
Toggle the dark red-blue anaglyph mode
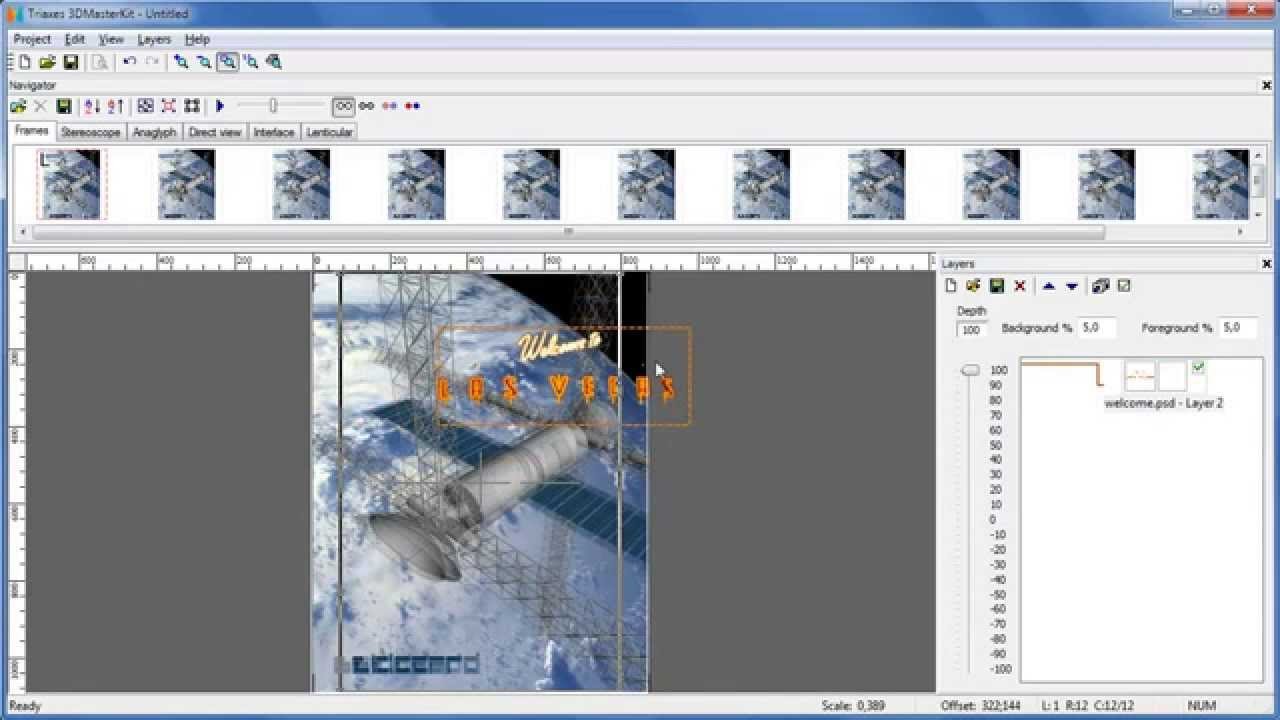(412, 106)
